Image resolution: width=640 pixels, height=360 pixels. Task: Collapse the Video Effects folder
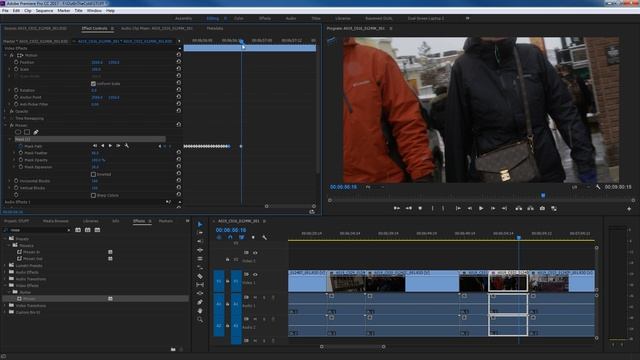click(5, 285)
